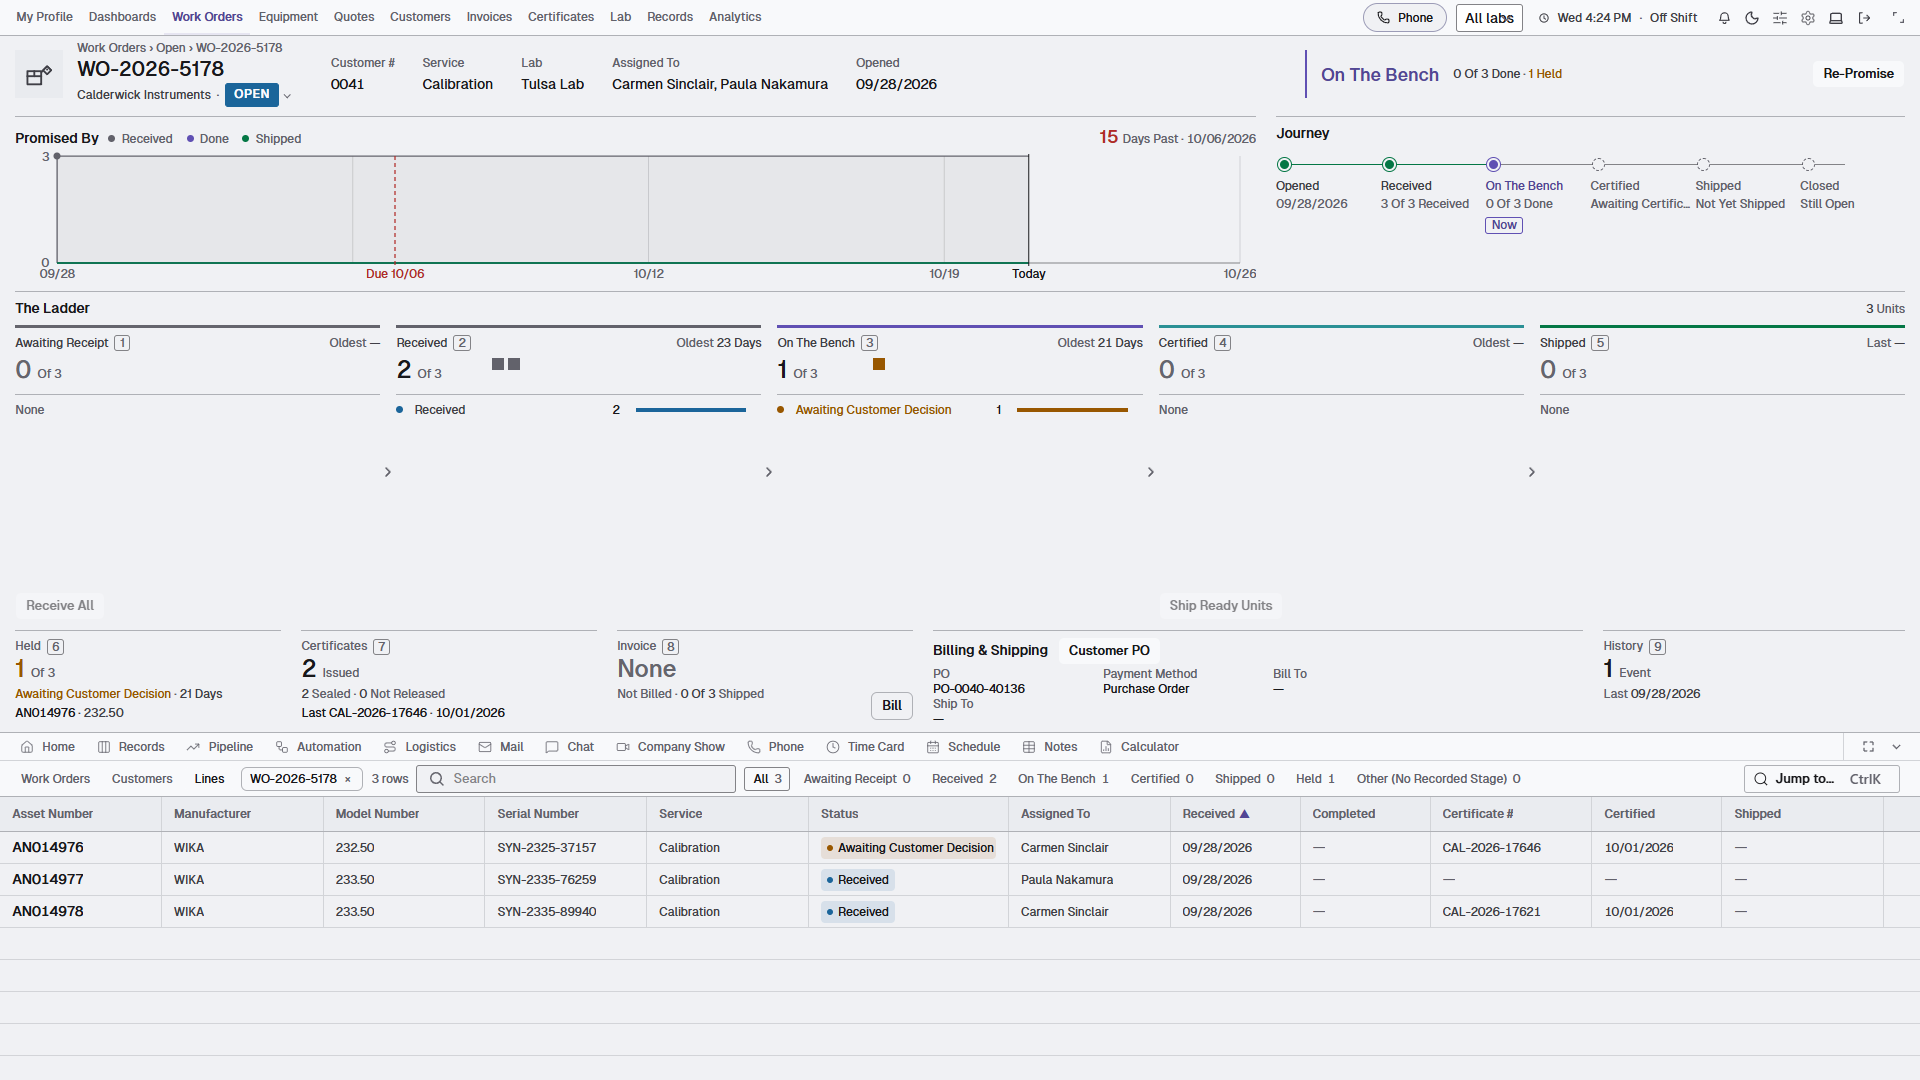
Task: Expand the Received ladder column chevron
Action: (x=768, y=472)
